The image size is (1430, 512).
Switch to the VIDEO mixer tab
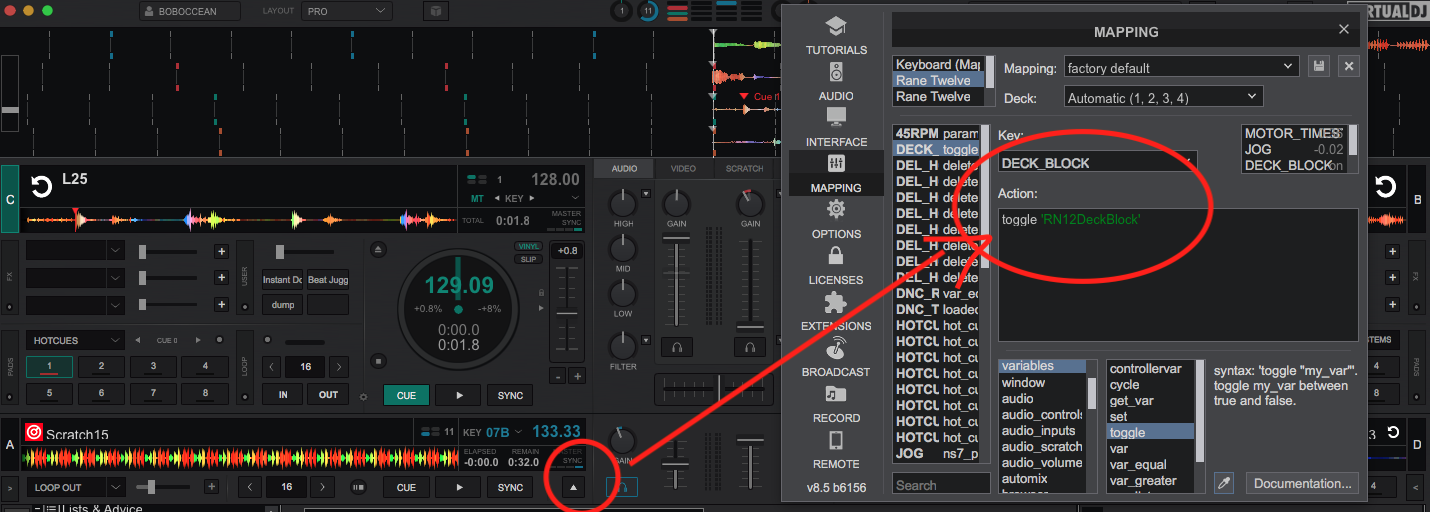(x=683, y=168)
